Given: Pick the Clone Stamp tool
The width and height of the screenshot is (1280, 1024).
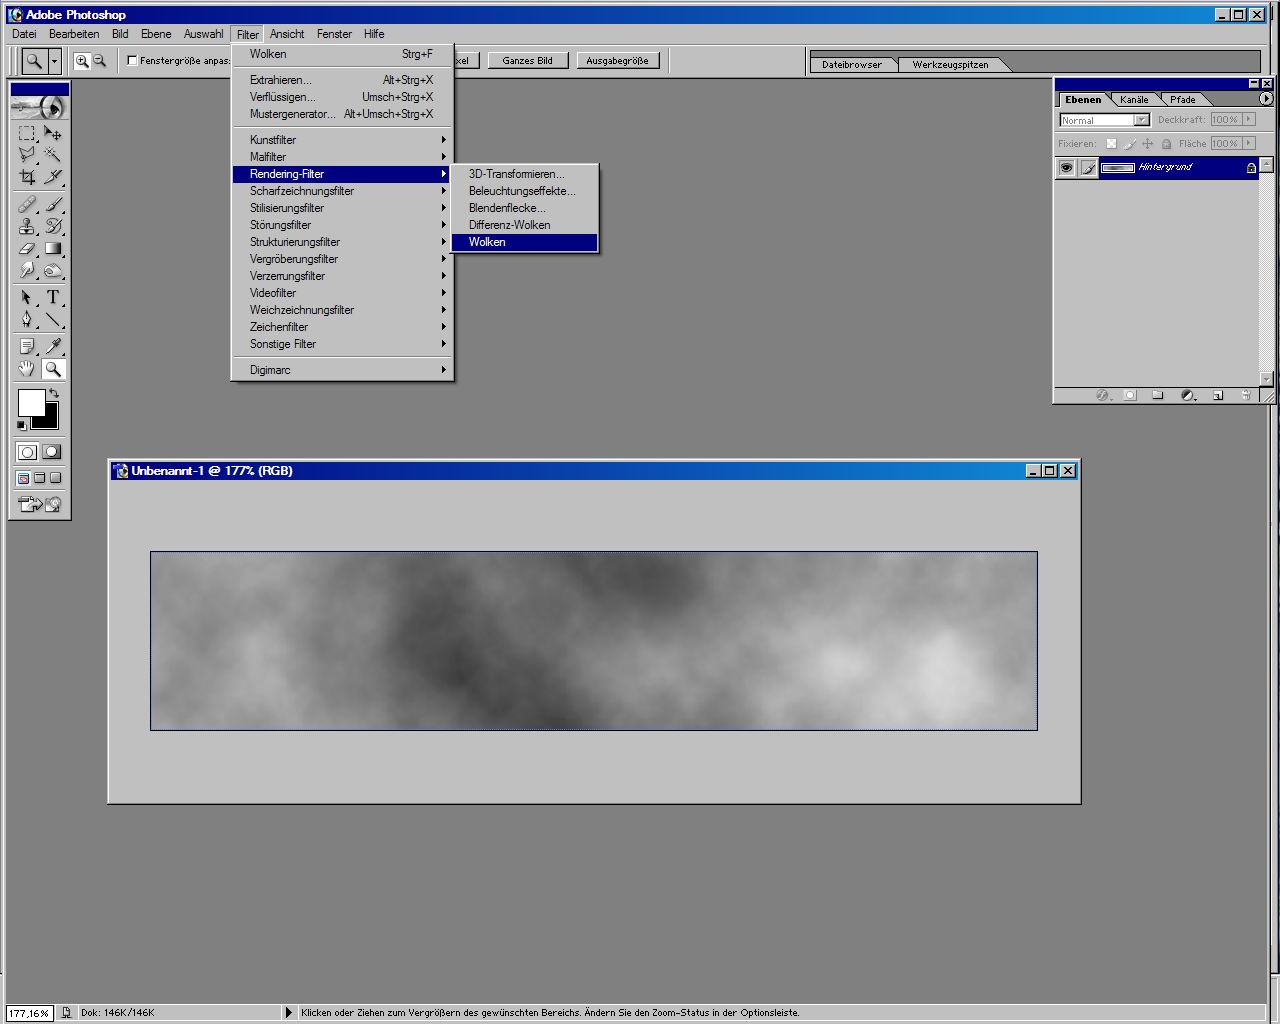Looking at the screenshot, I should tap(27, 226).
